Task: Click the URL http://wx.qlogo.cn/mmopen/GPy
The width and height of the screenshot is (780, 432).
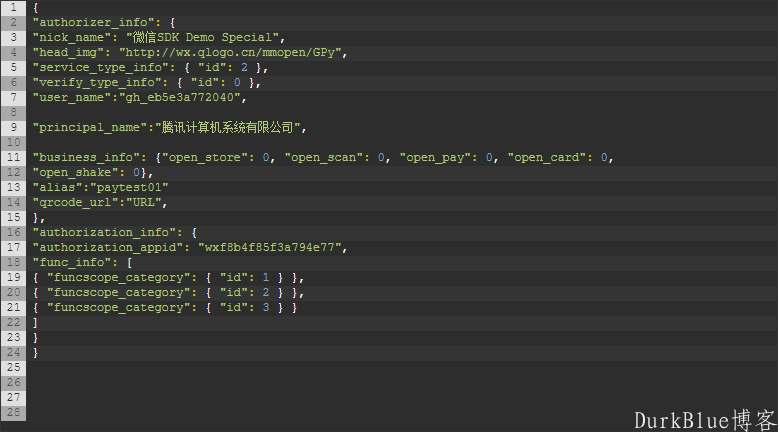Action: (230, 52)
